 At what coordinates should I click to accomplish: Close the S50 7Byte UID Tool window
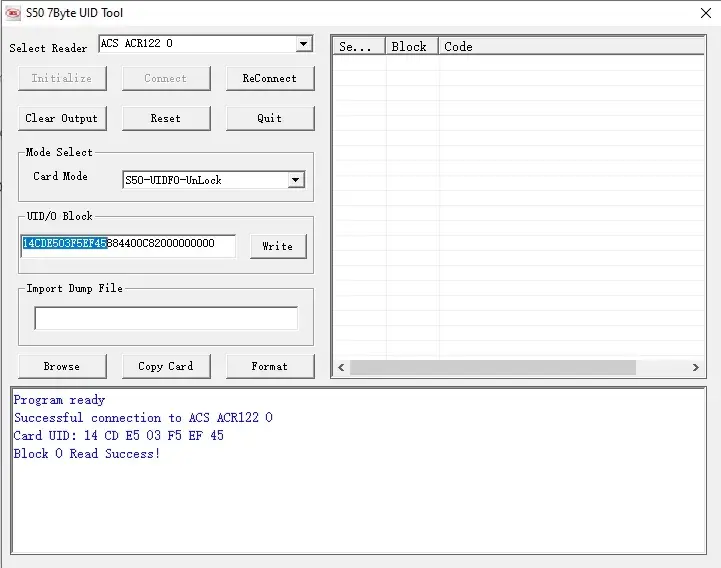point(704,13)
